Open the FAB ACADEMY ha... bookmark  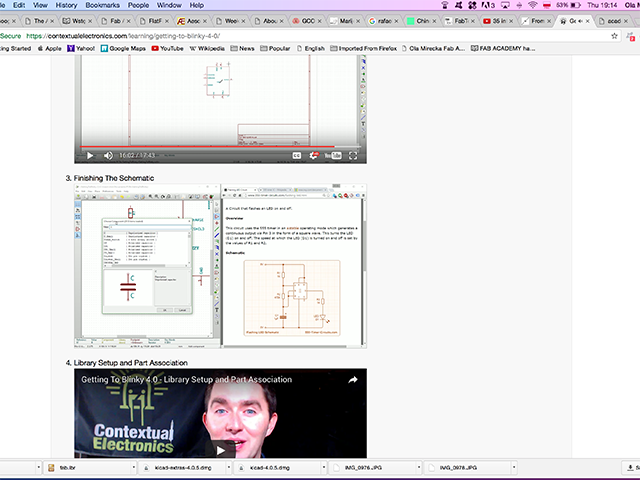(x=503, y=48)
